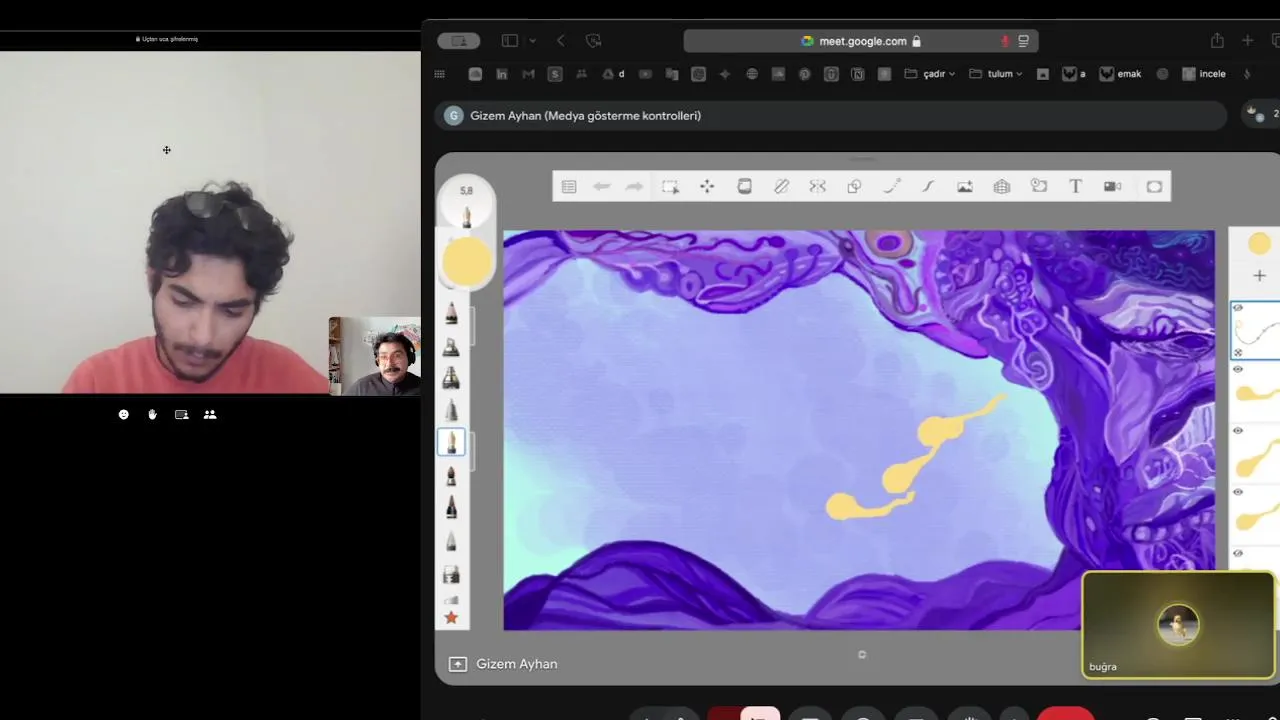Pick the Fill bucket tool
The image size is (1280, 720).
click(744, 186)
